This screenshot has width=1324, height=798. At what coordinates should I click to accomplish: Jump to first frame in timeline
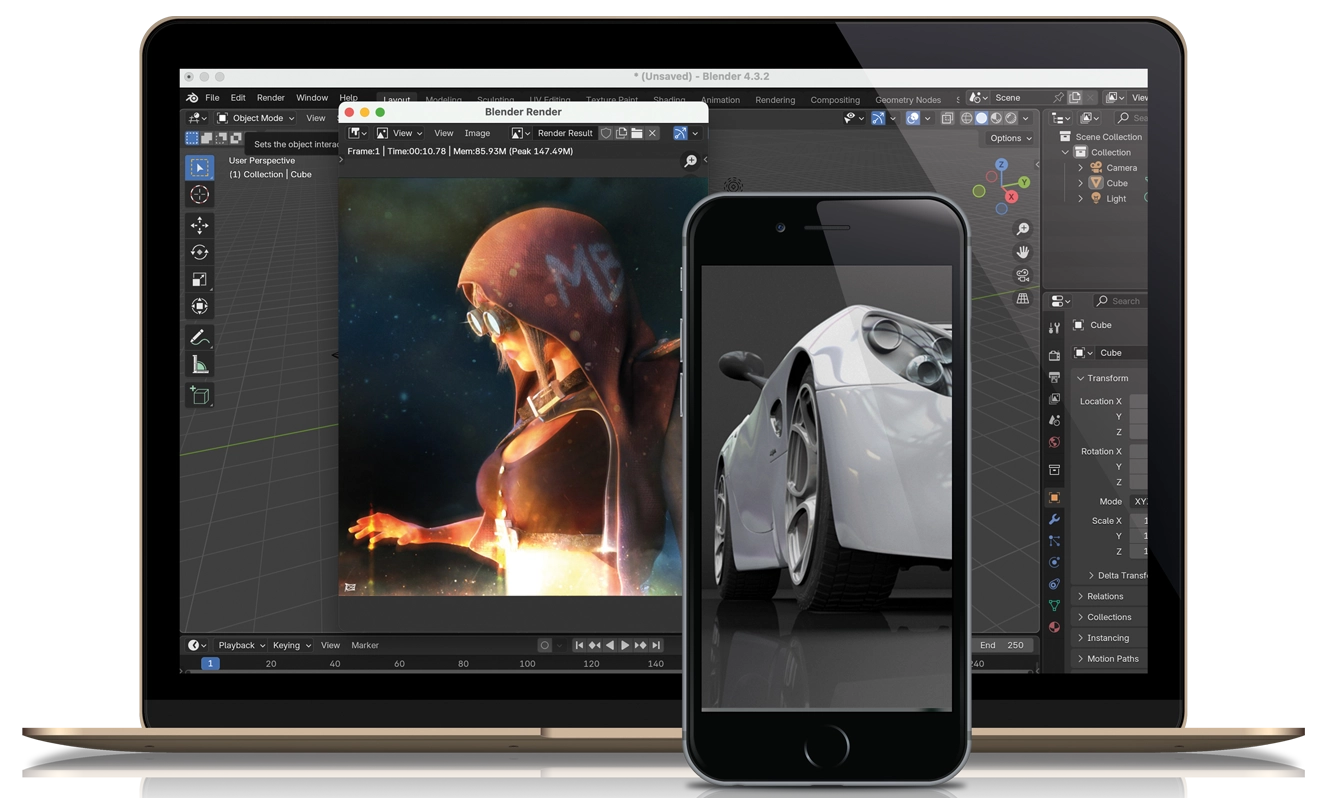(578, 646)
